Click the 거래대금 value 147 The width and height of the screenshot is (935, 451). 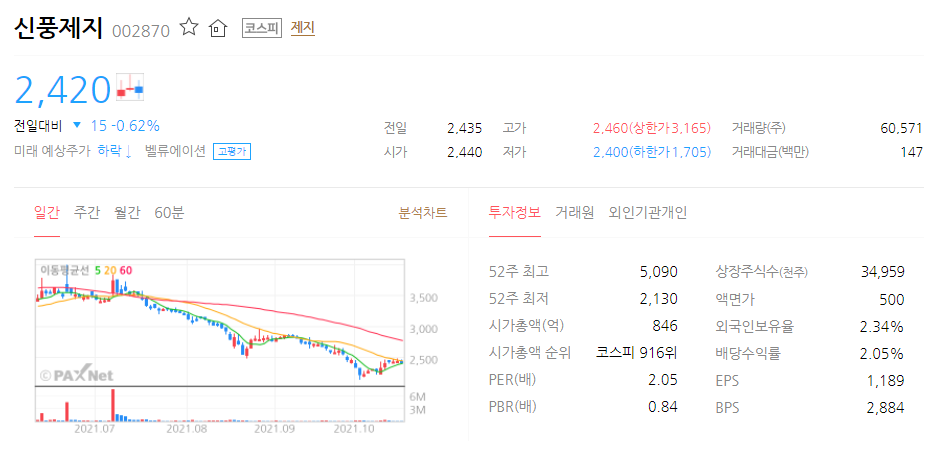[911, 152]
